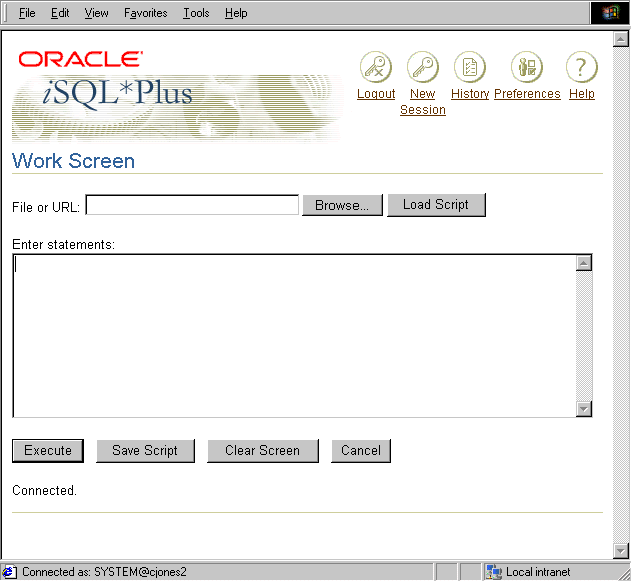
Task: Open the History icon
Action: (x=469, y=68)
